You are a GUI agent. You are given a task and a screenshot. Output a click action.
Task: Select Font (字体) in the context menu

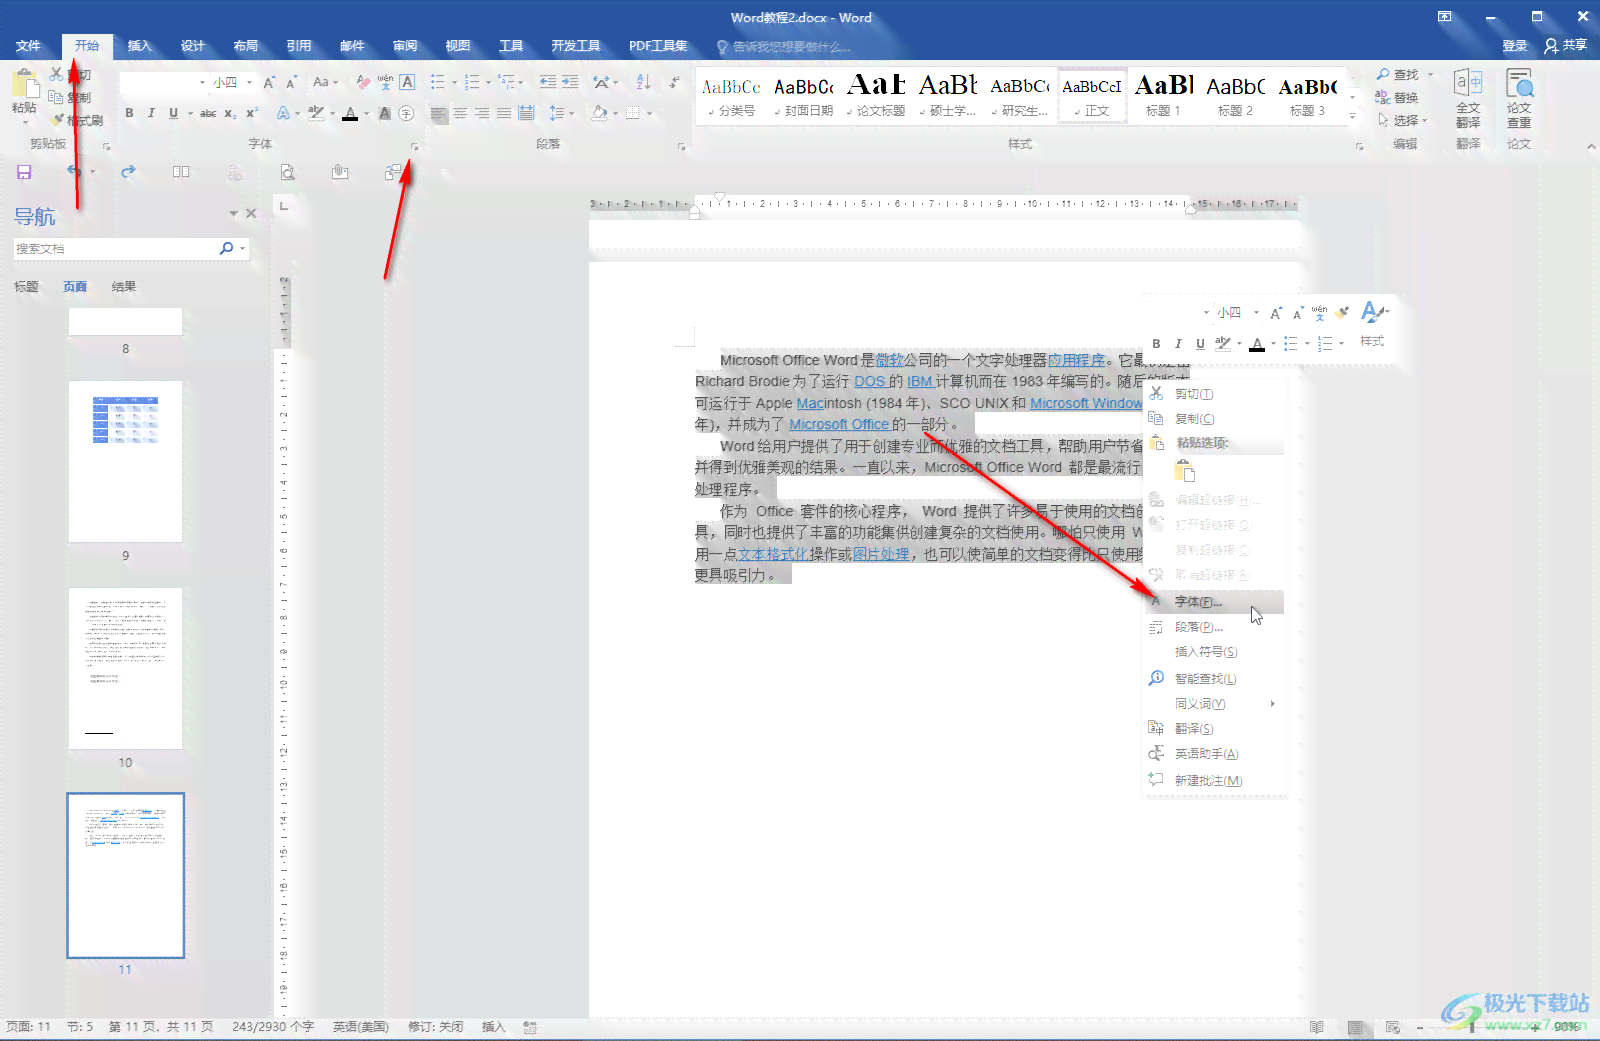1214,602
